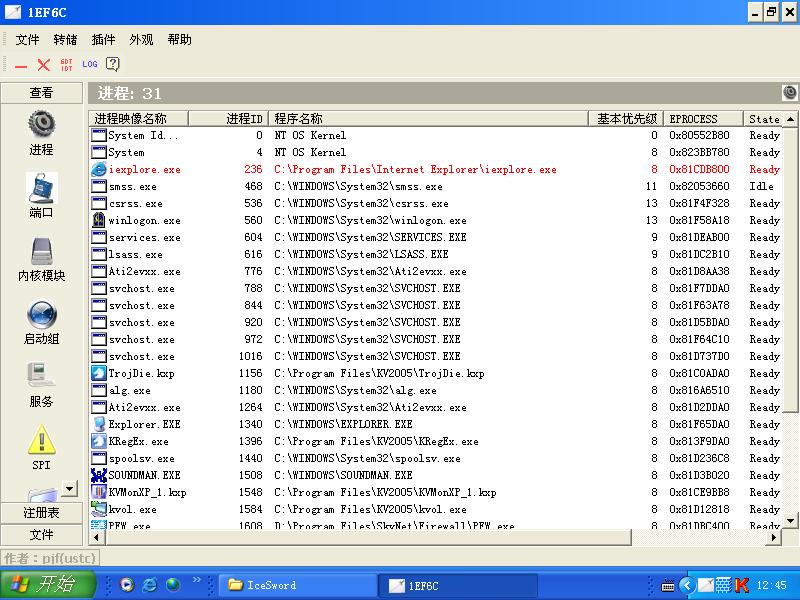Open the GDT/IDT toolbar icon

[66, 65]
